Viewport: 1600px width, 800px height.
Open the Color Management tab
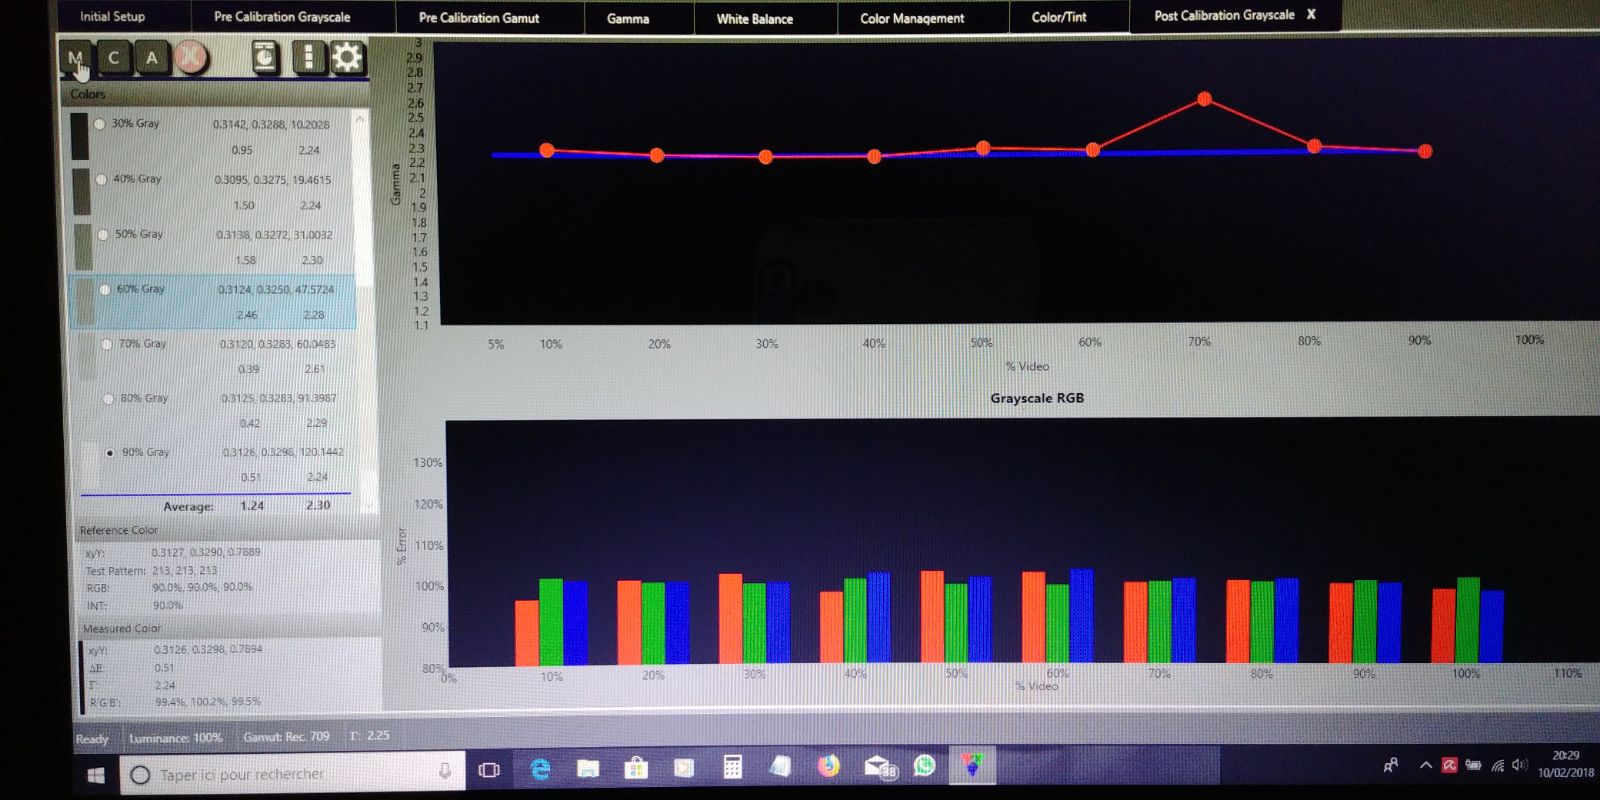[912, 18]
